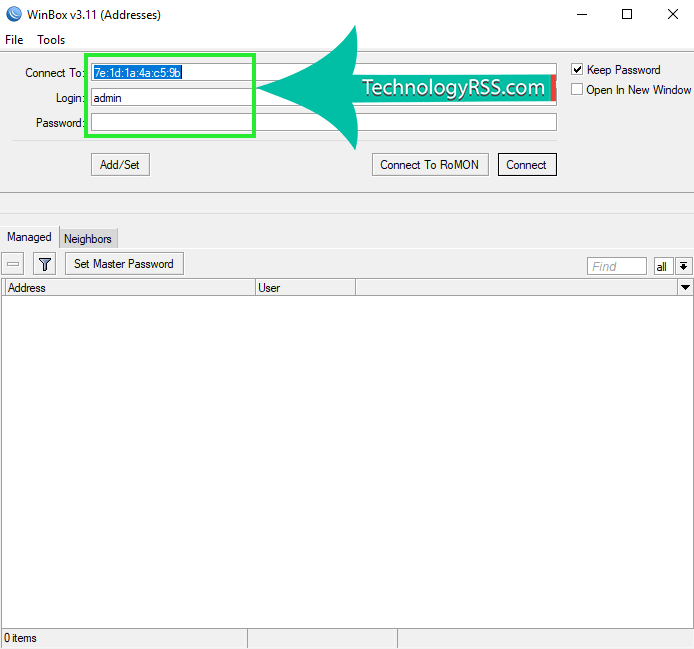694x649 pixels.
Task: Focus the Login field containing admin
Action: 170,98
